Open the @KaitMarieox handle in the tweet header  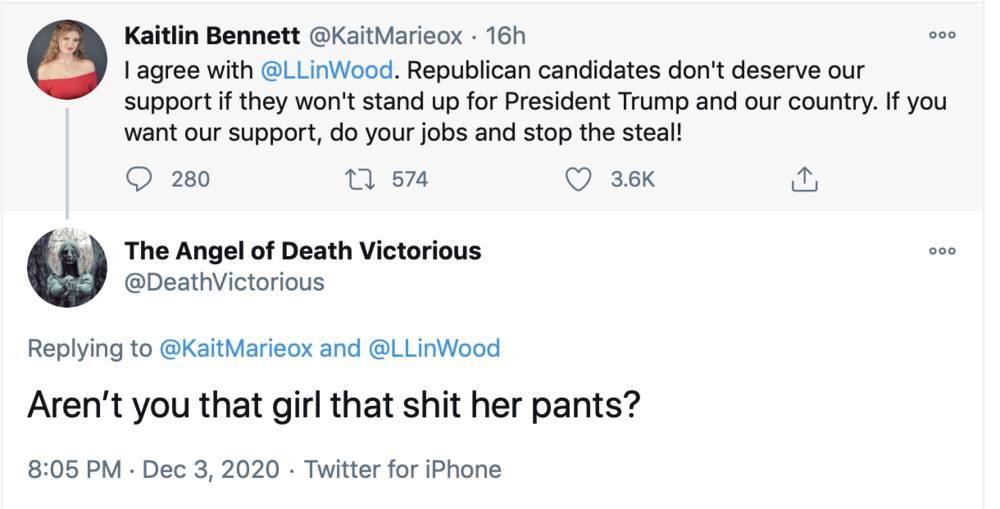pyautogui.click(x=385, y=36)
